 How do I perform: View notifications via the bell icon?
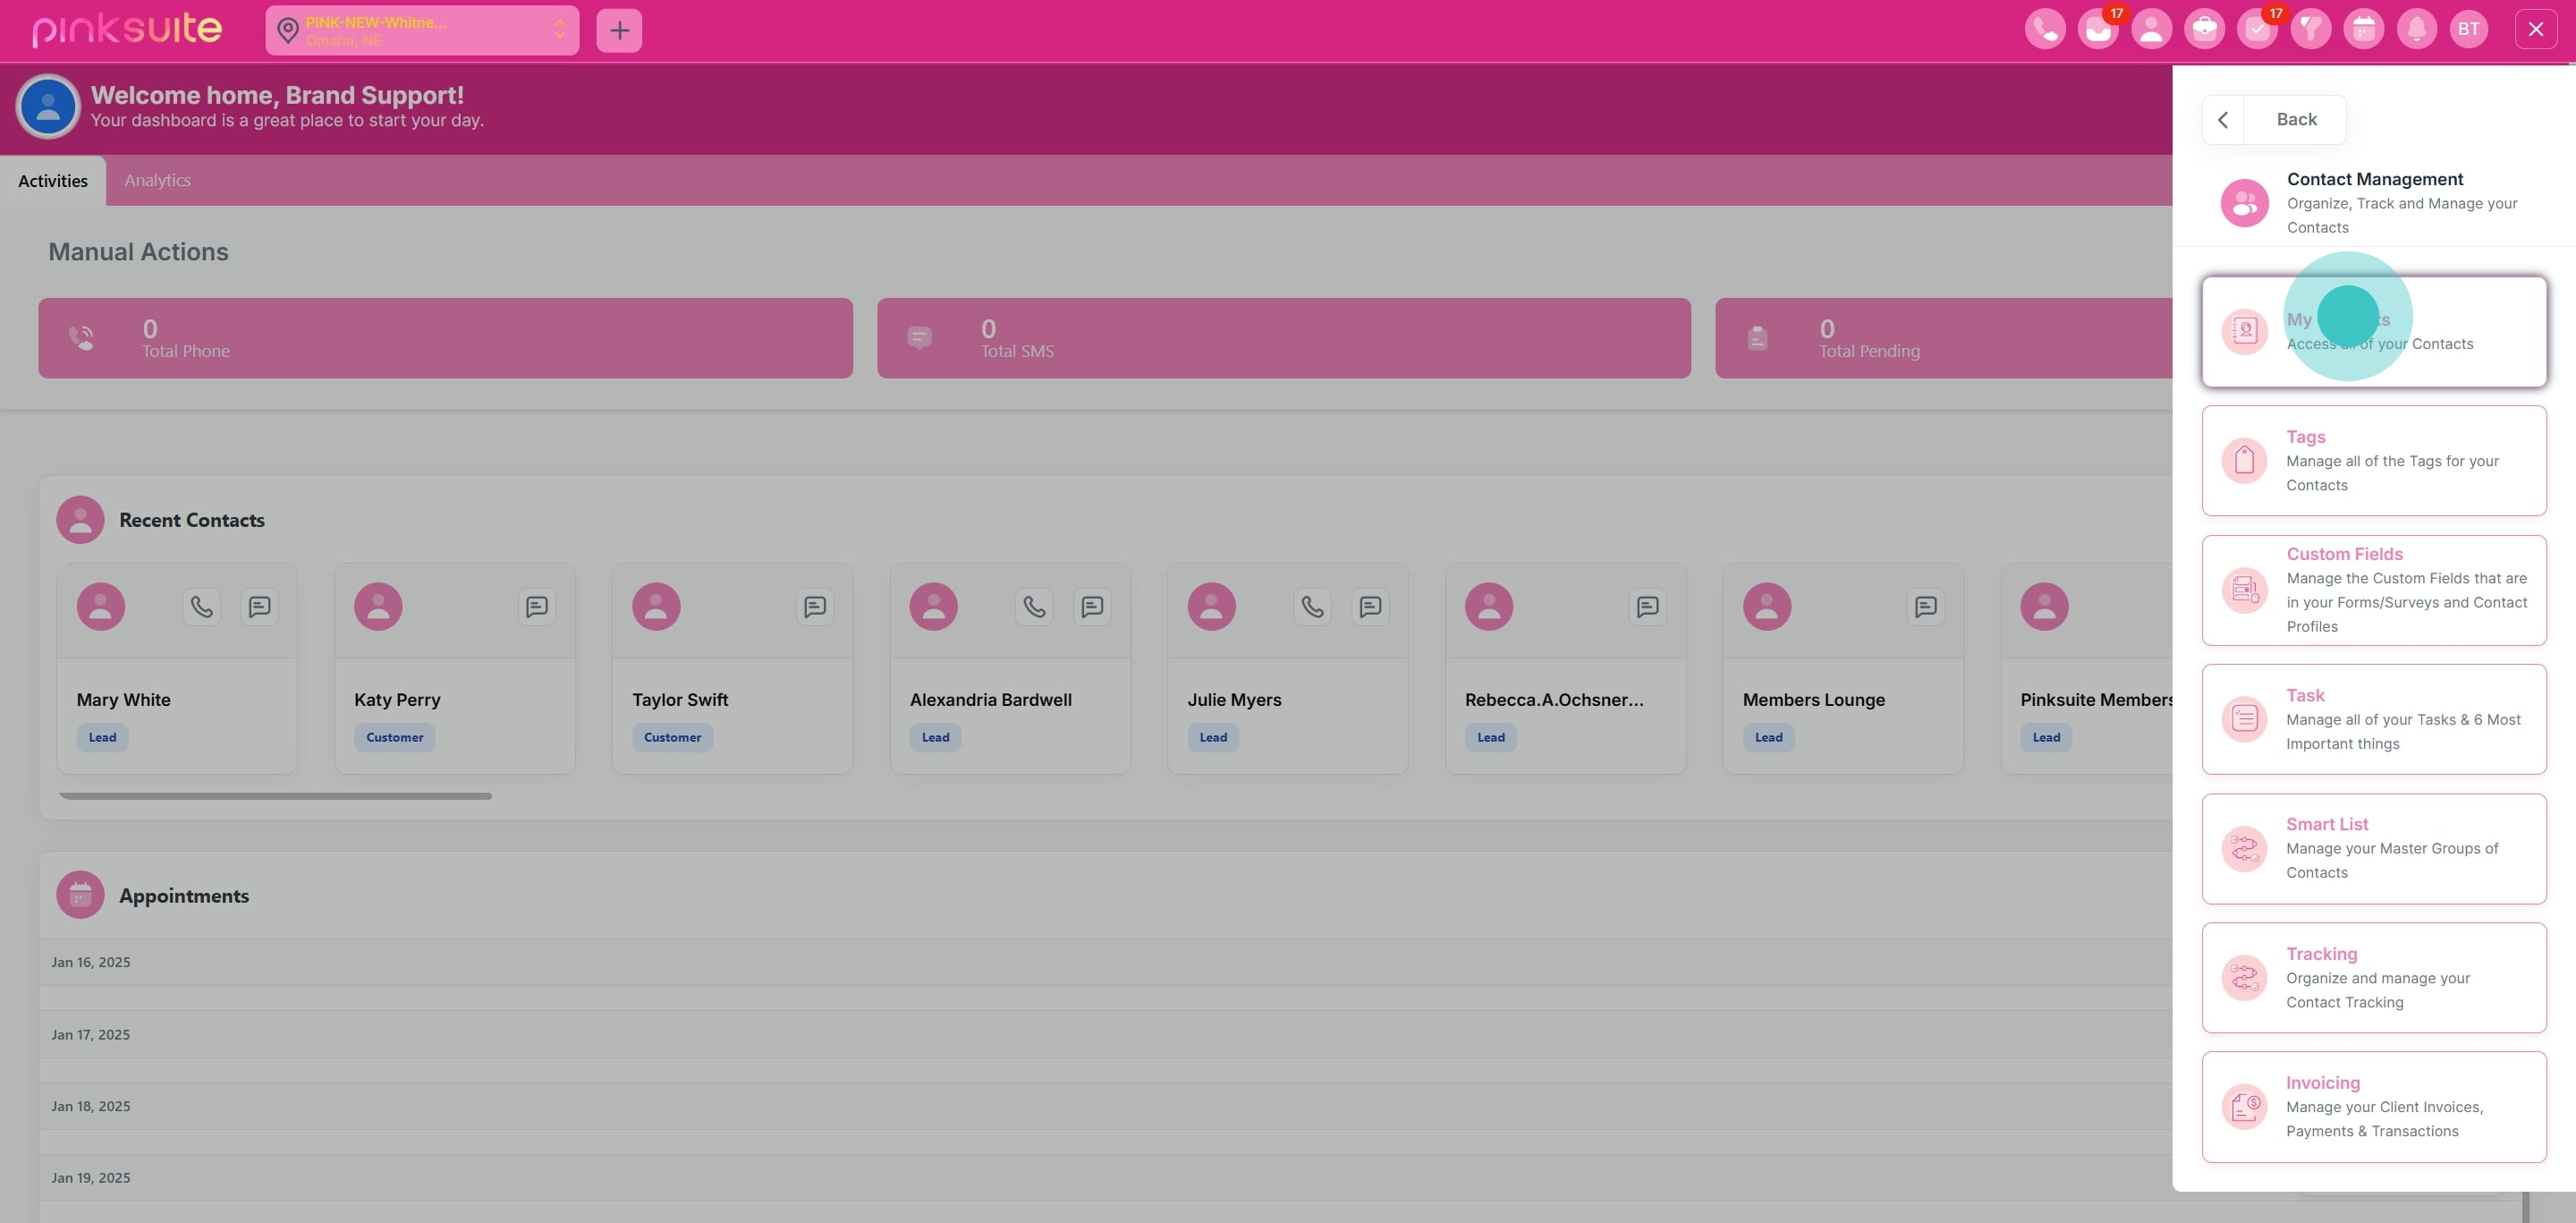[2417, 29]
